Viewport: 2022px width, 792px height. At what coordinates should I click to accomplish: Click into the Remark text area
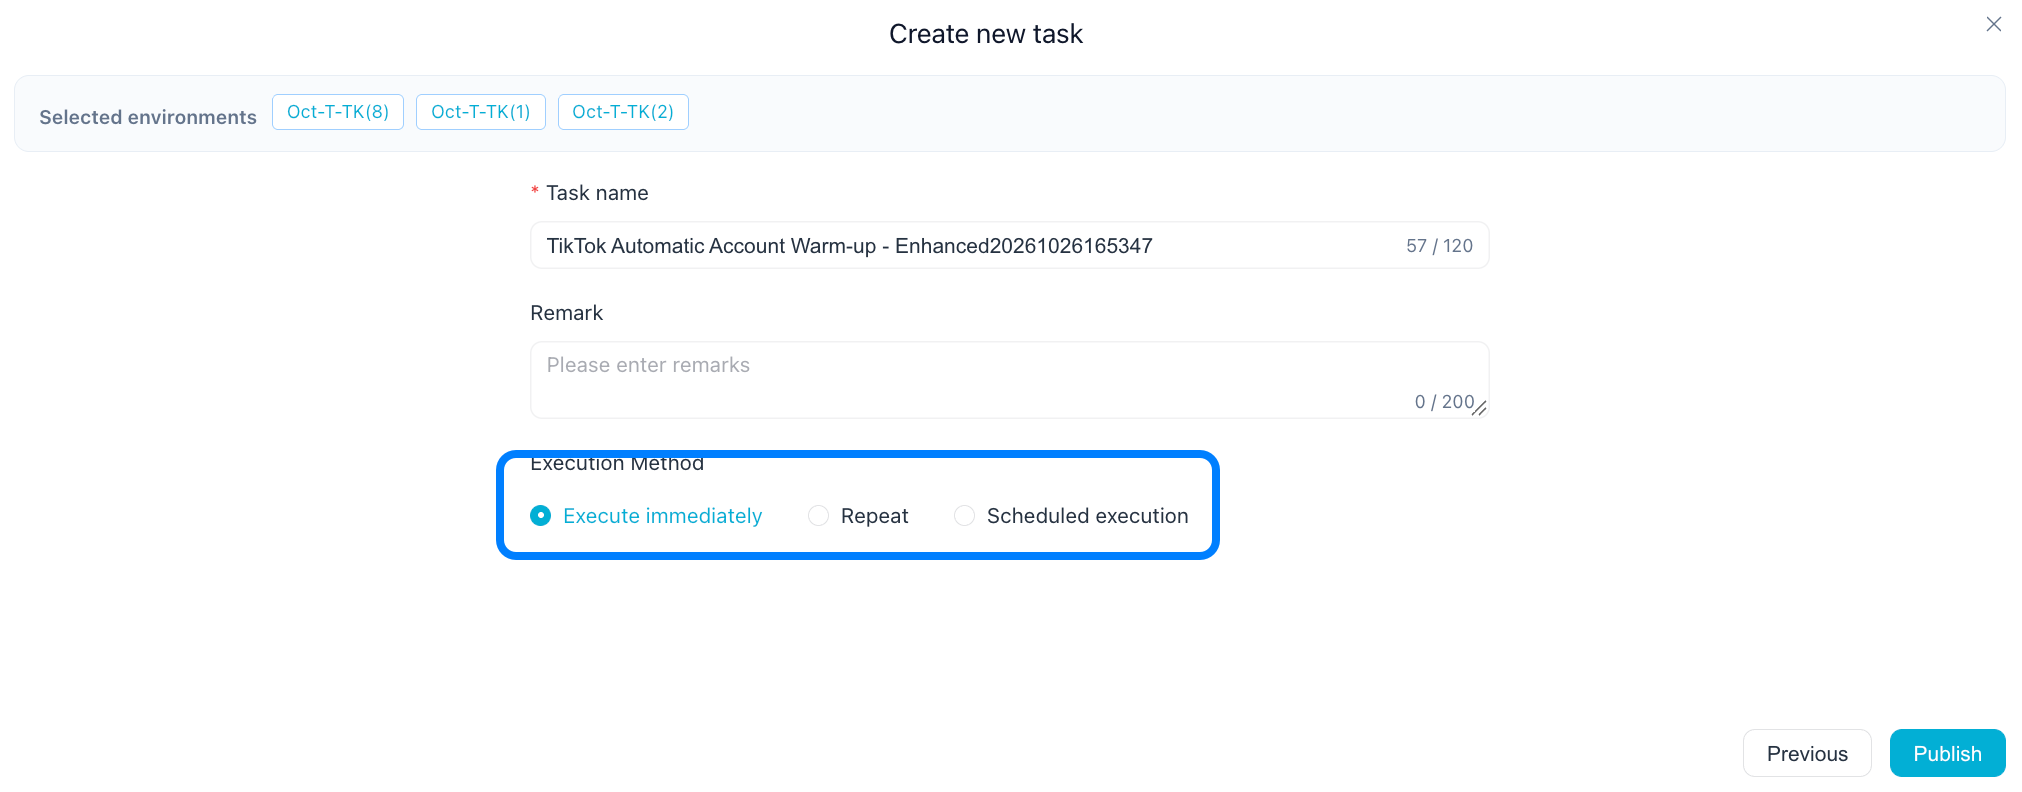pyautogui.click(x=1009, y=380)
